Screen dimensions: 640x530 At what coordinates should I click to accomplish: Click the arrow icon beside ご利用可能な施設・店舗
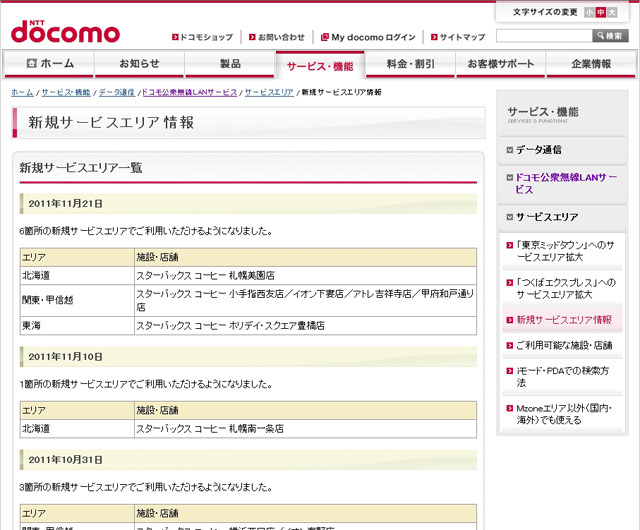[x=509, y=345]
